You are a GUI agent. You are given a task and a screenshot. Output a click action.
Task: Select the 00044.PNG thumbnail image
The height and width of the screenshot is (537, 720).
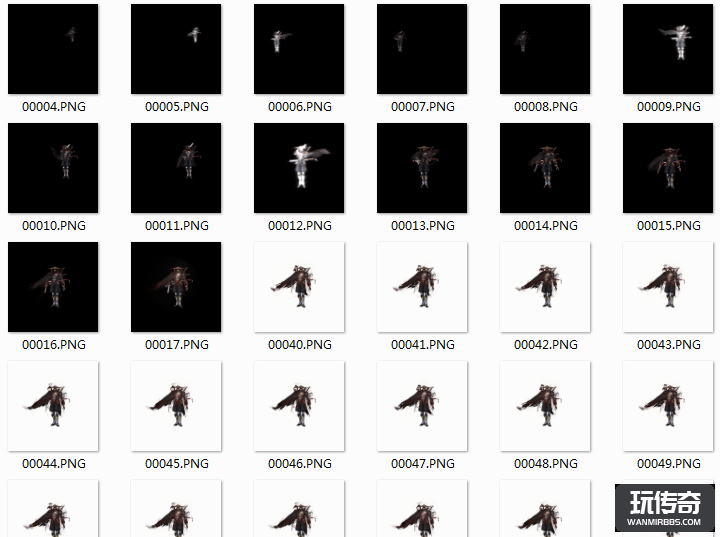tap(53, 406)
